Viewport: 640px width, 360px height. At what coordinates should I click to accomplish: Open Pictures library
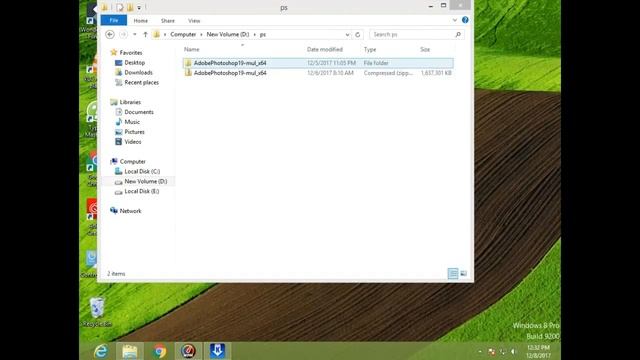point(134,132)
